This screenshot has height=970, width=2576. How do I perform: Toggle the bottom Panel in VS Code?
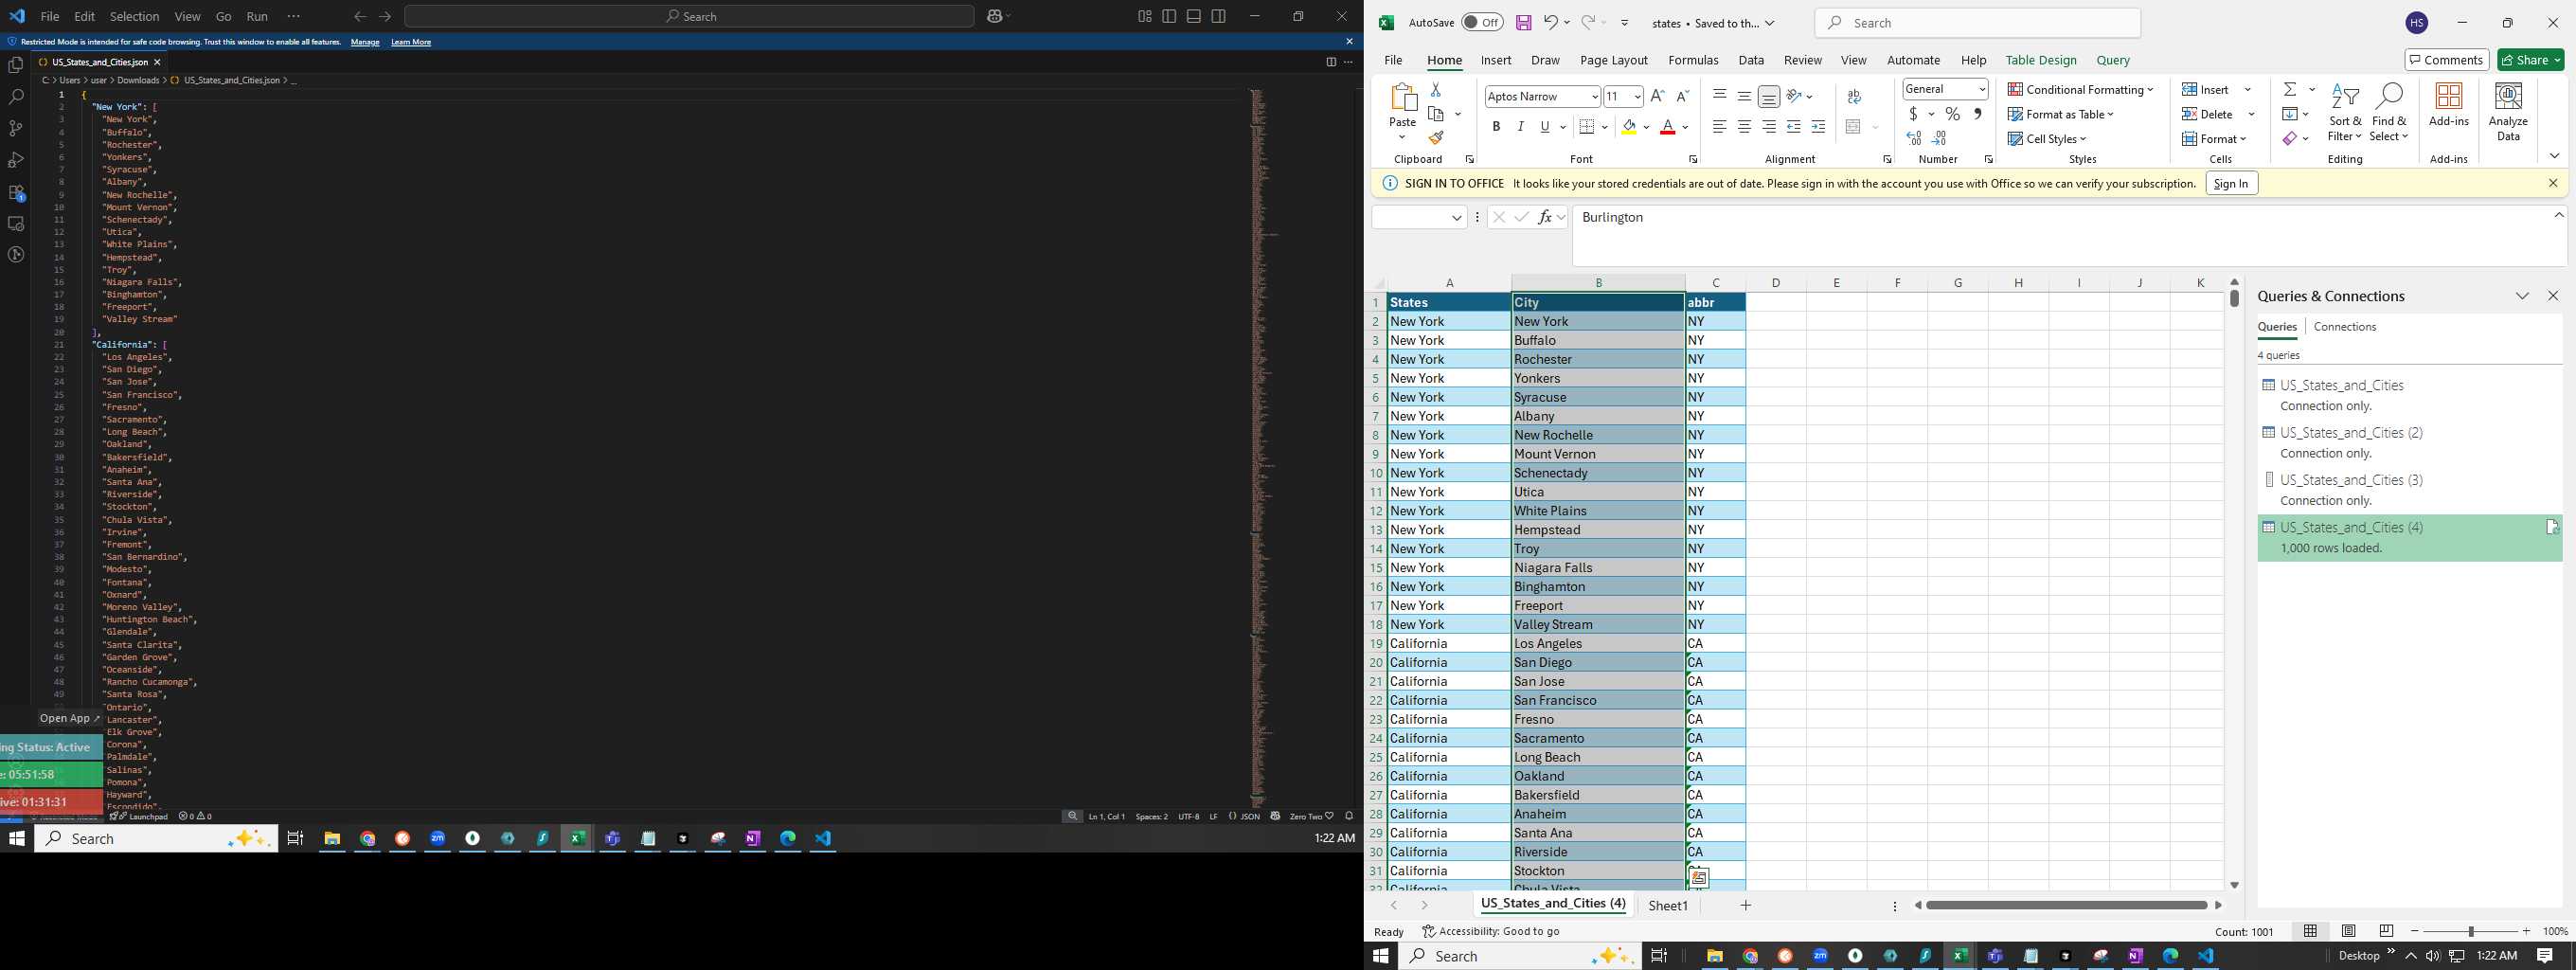(1194, 16)
